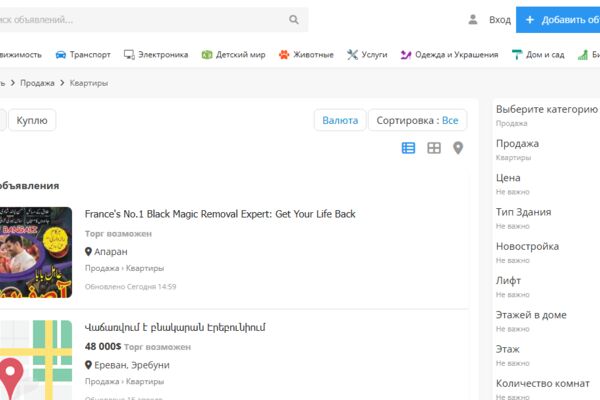Click the Апаран location text
The height and width of the screenshot is (400, 600).
[111, 252]
